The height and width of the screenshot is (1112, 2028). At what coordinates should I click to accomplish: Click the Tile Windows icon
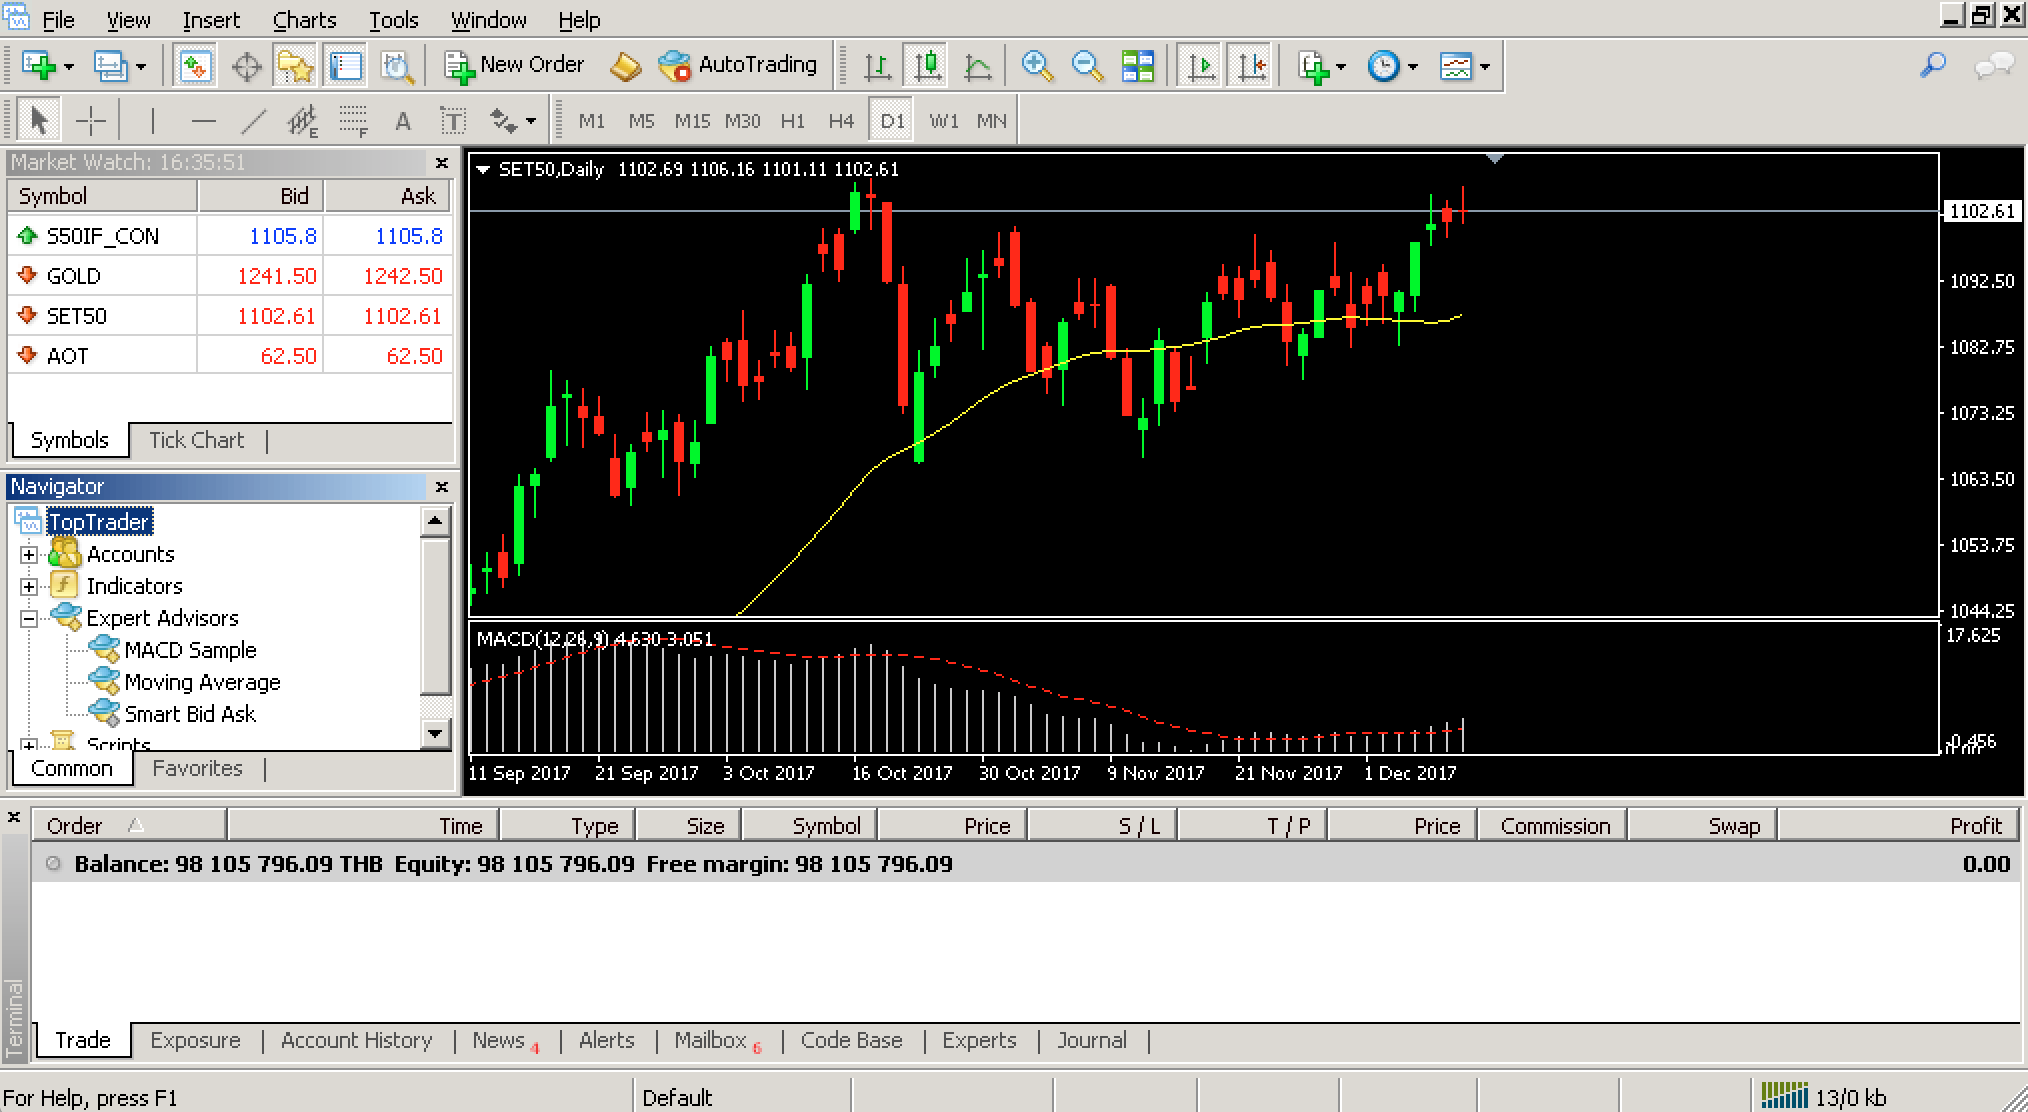coord(1137,66)
